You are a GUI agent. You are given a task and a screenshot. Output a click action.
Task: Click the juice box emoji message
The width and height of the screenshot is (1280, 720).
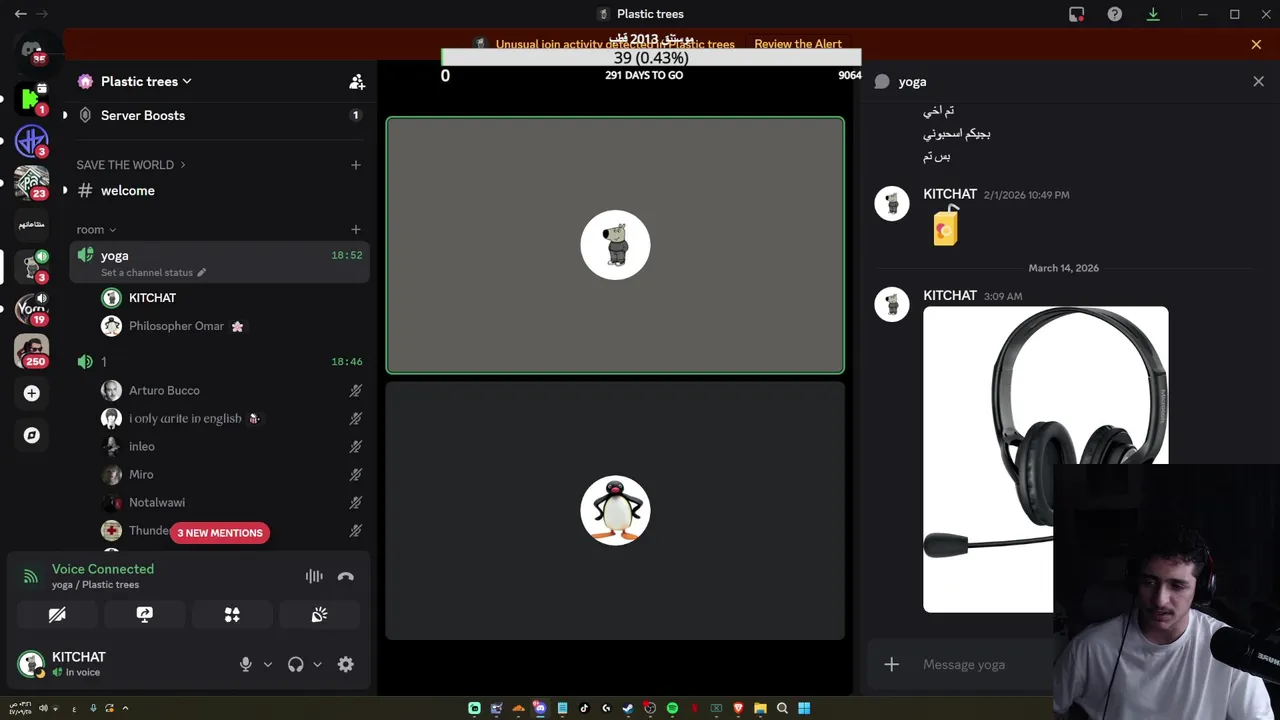[x=945, y=228]
